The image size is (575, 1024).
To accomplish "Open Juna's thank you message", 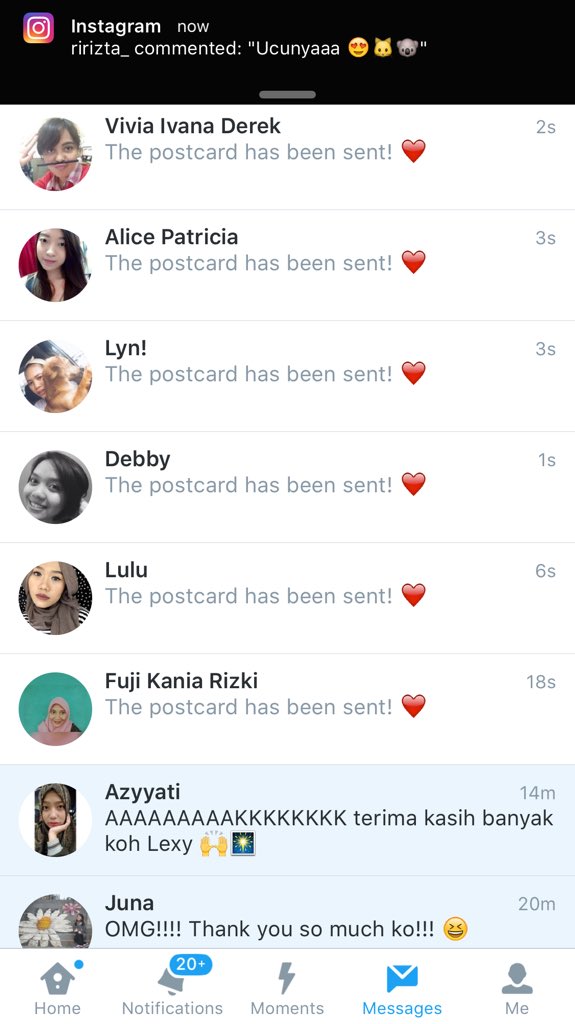I will pos(288,912).
